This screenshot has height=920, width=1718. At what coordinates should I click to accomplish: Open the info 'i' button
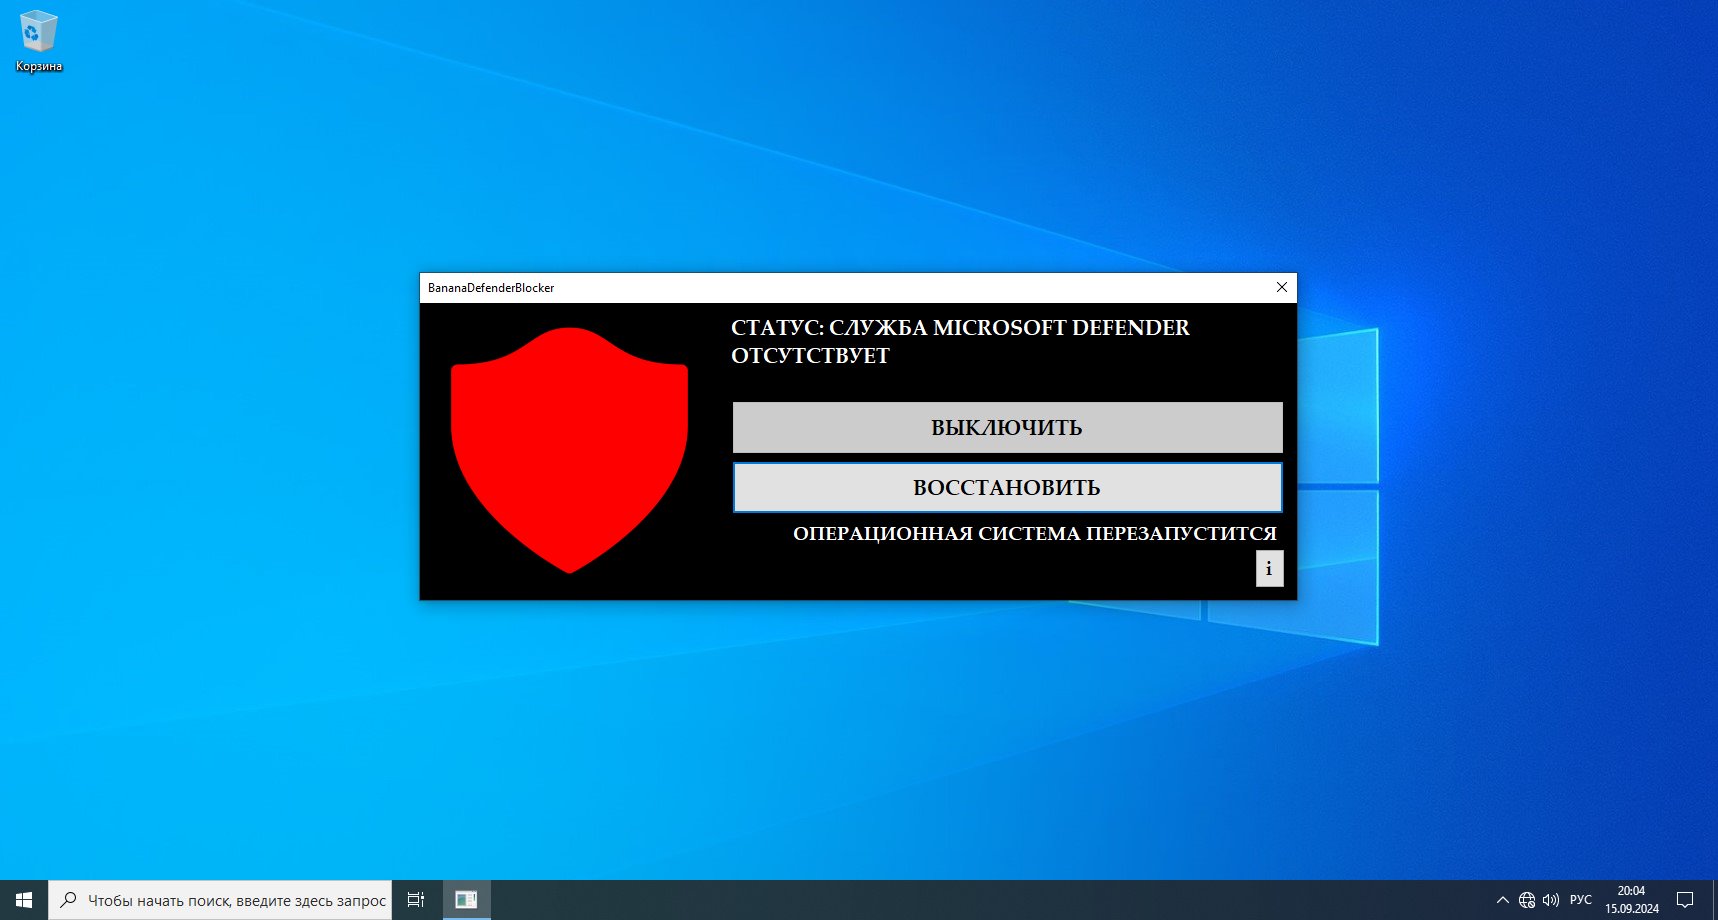point(1269,568)
